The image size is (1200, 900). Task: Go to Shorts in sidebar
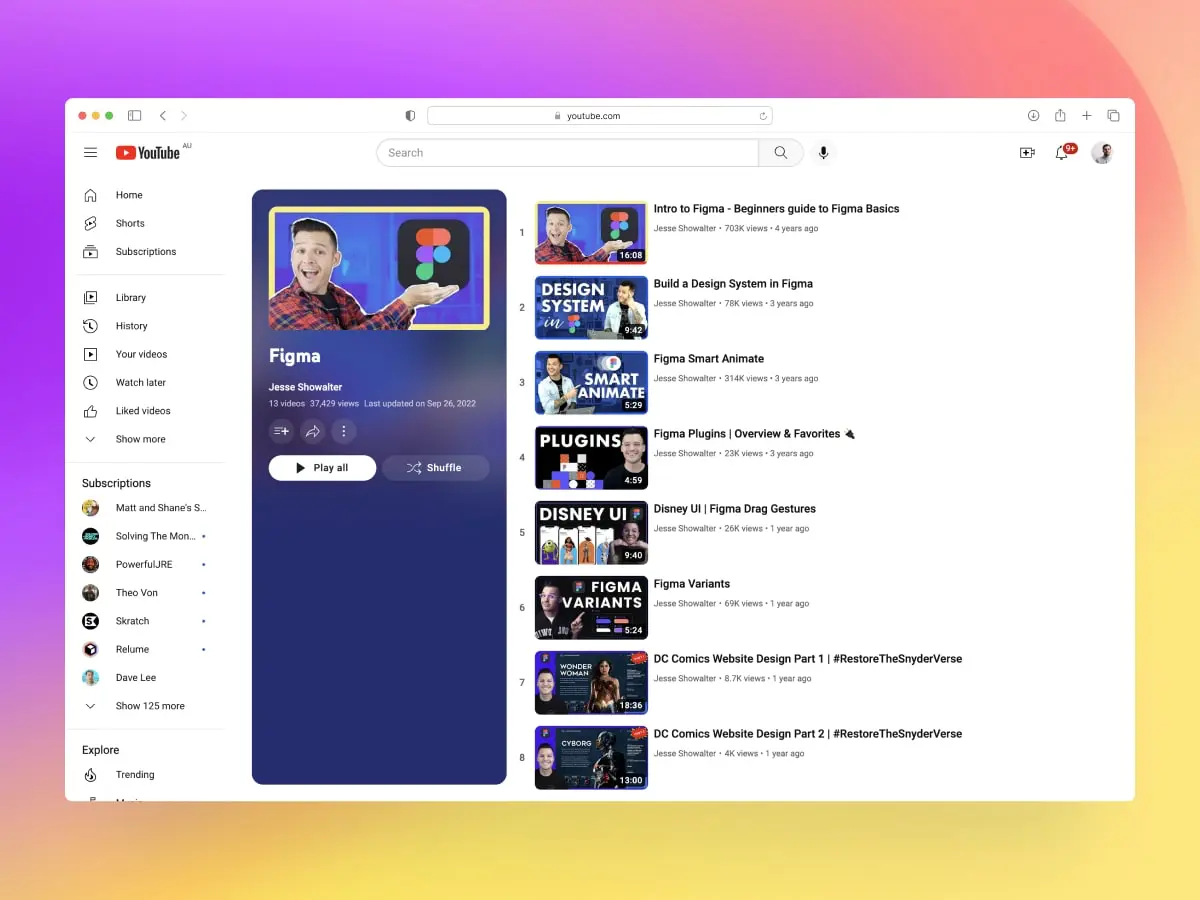coord(130,223)
